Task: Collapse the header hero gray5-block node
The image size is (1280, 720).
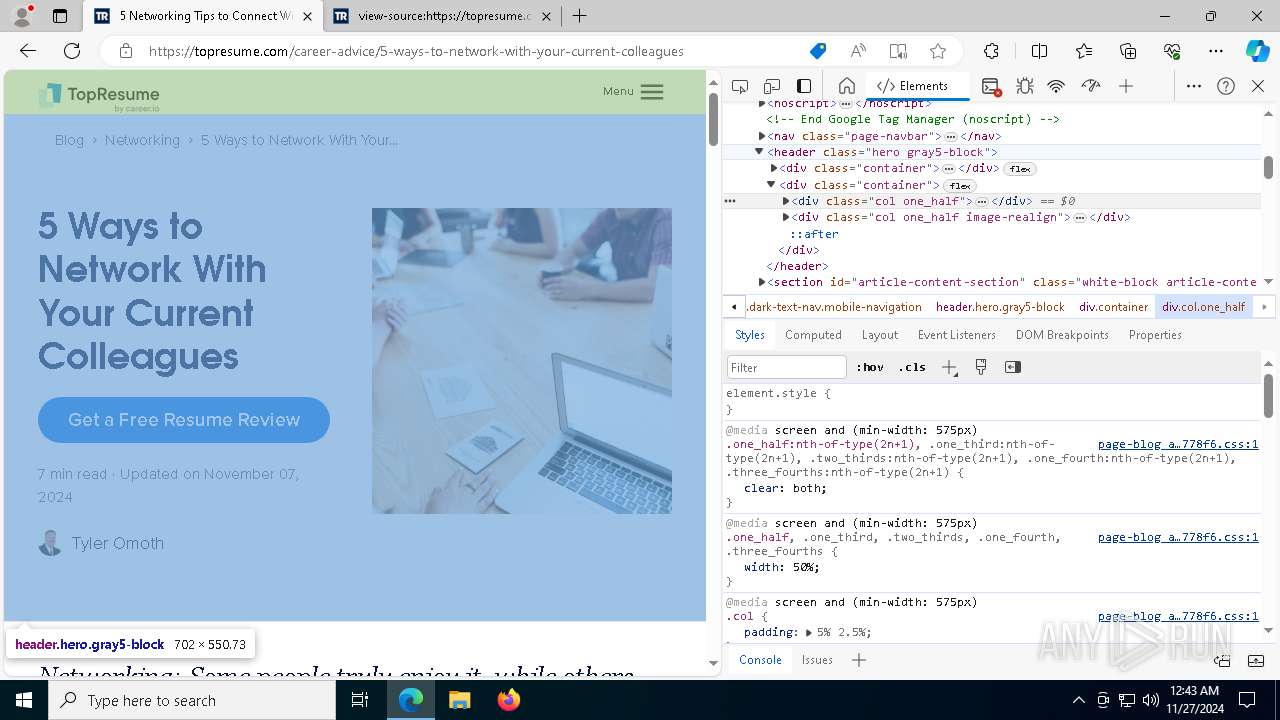Action: click(x=759, y=152)
